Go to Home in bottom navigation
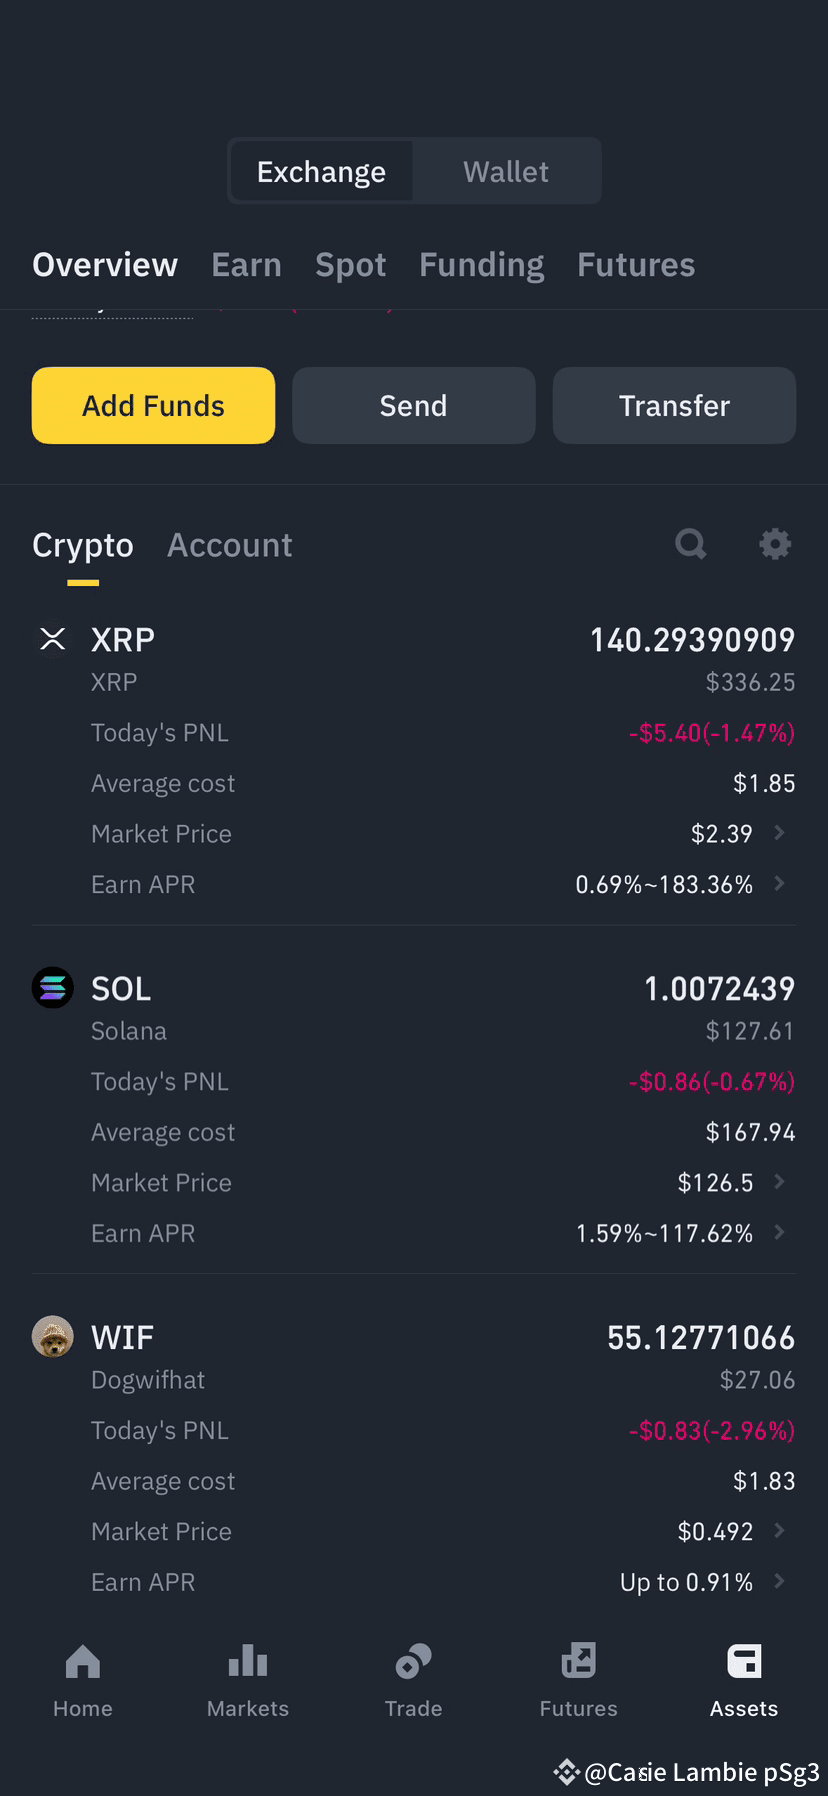The image size is (828, 1796). tap(83, 1680)
